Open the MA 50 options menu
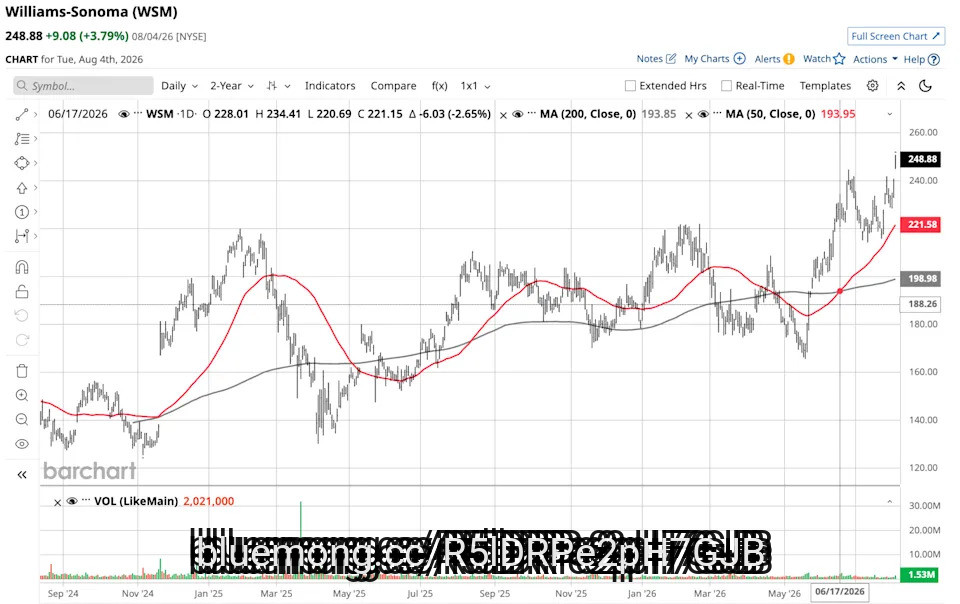 (716, 114)
